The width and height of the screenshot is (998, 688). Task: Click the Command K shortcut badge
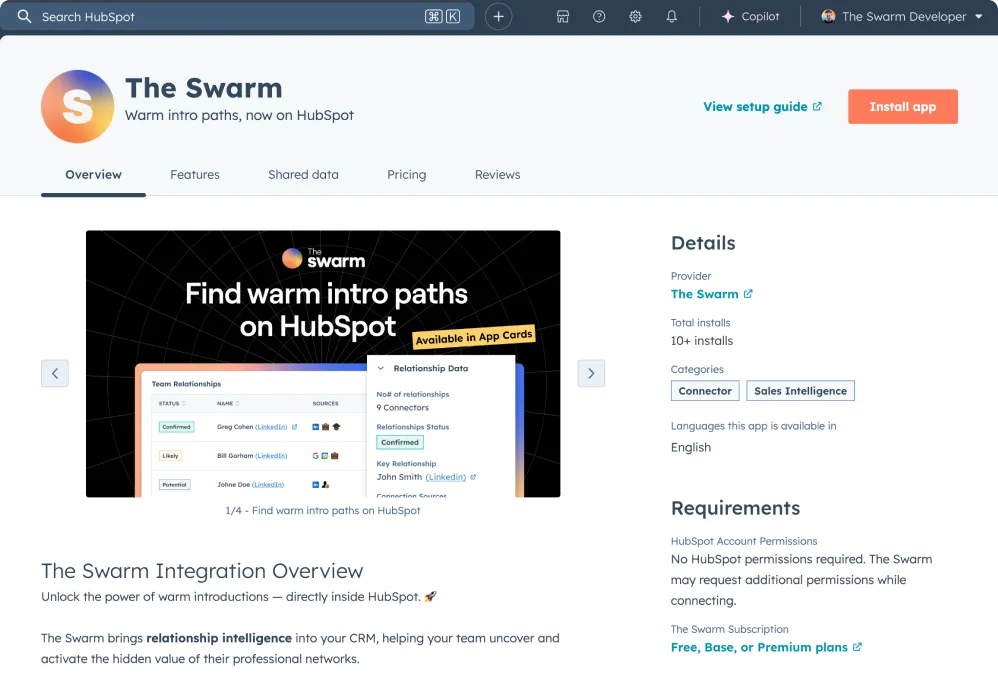[x=442, y=17]
